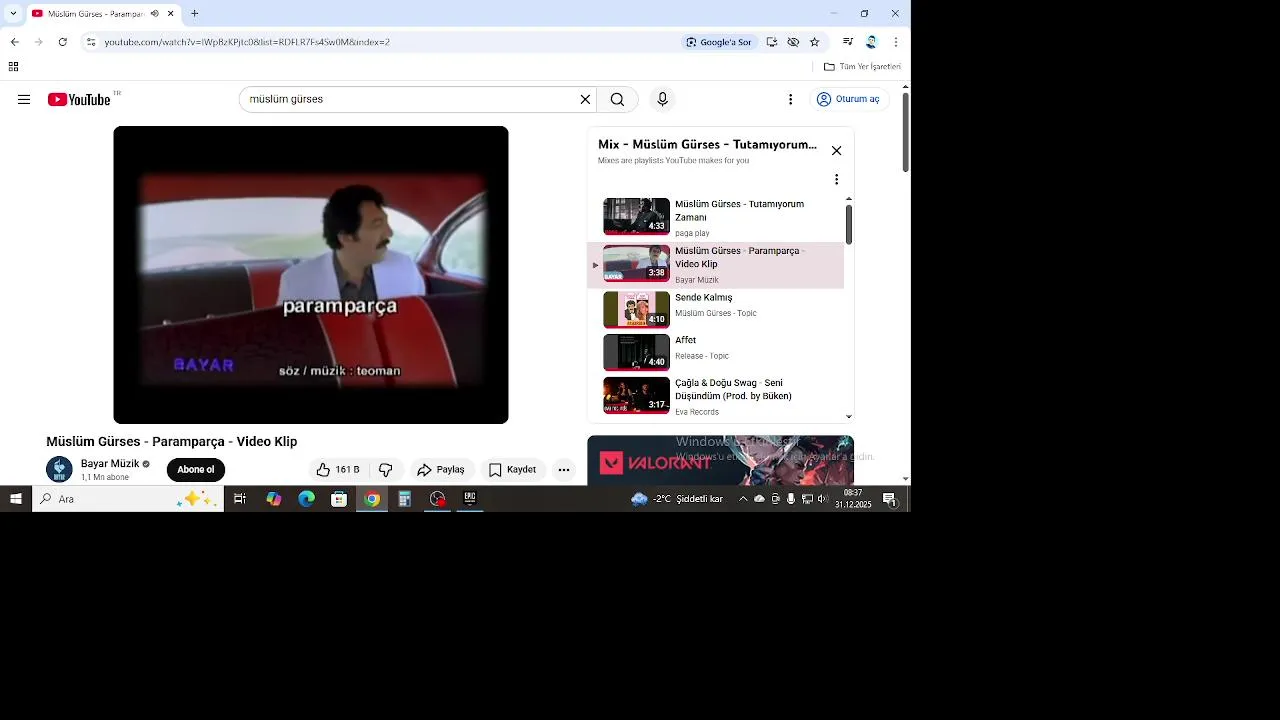Viewport: 1280px width, 720px height.
Task: Open the Valorant advertisement banner
Action: point(720,460)
